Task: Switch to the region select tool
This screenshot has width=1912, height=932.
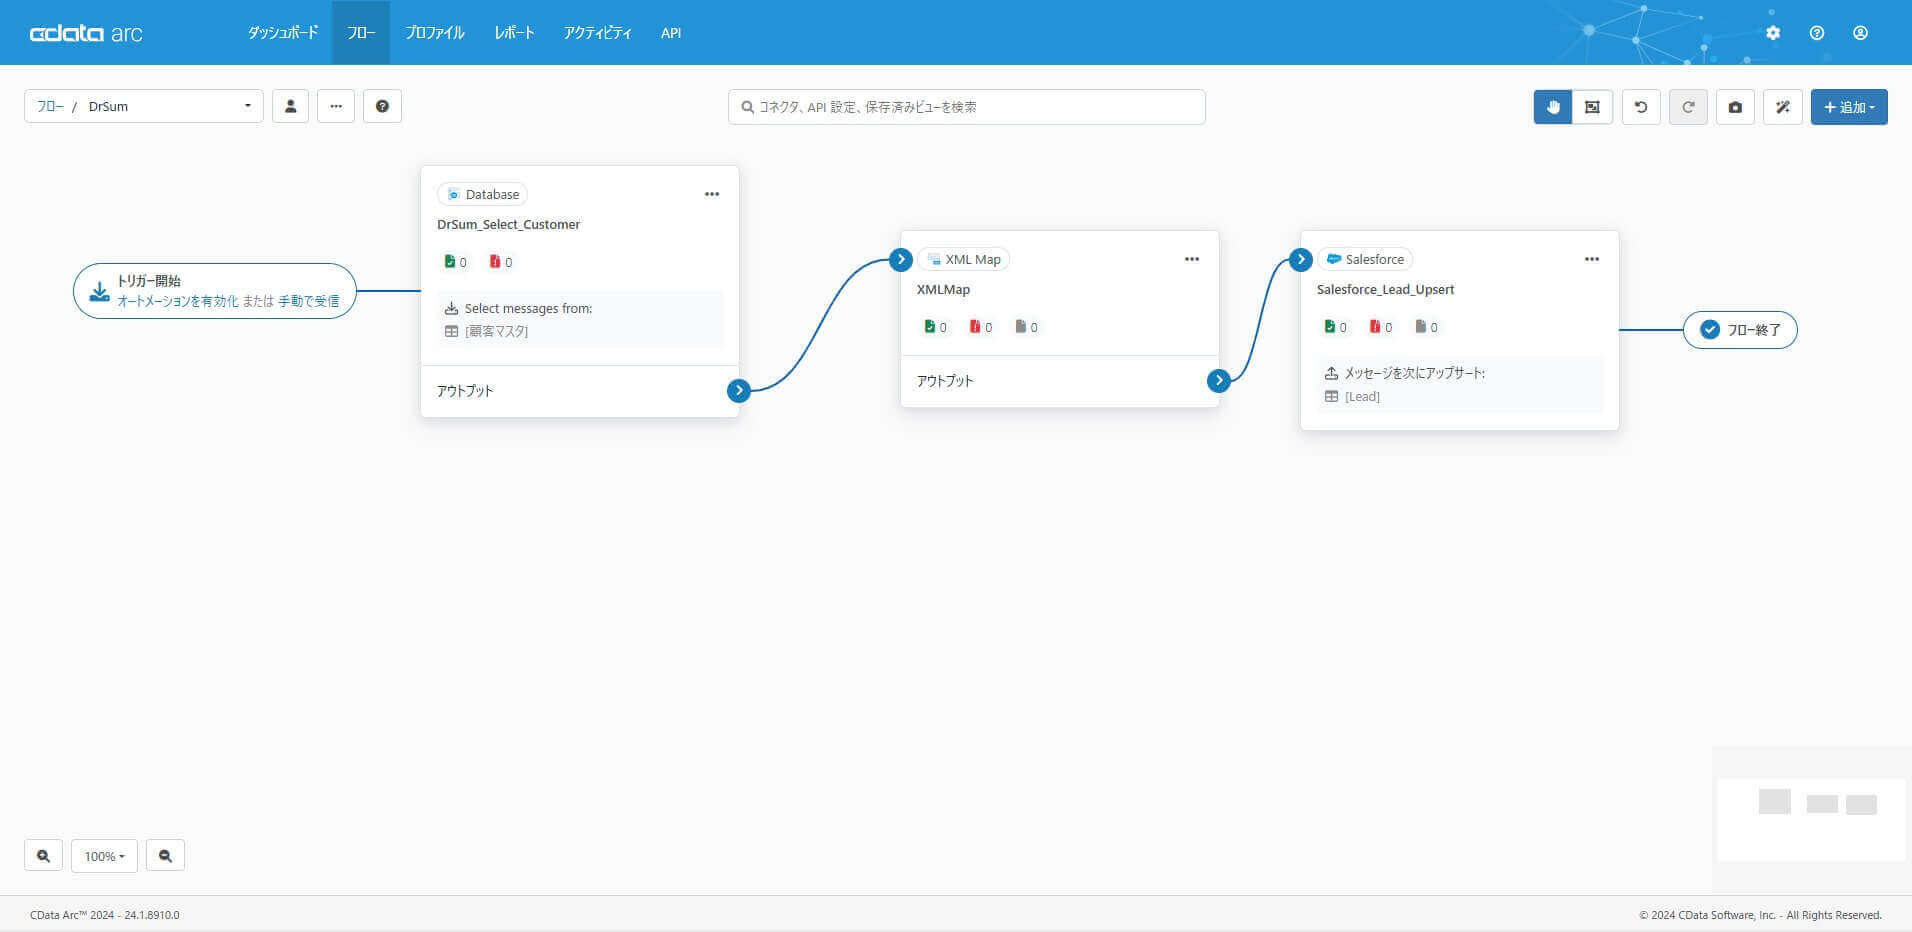Action: pyautogui.click(x=1591, y=106)
